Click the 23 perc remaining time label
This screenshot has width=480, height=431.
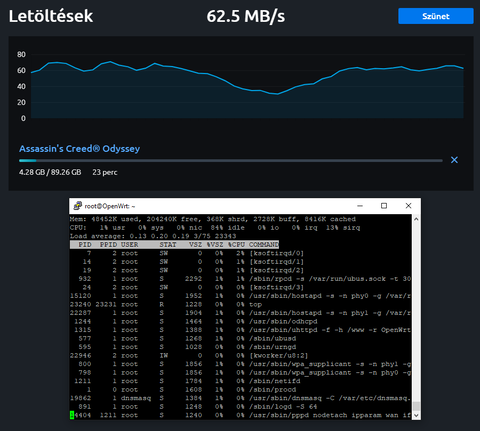coord(105,172)
